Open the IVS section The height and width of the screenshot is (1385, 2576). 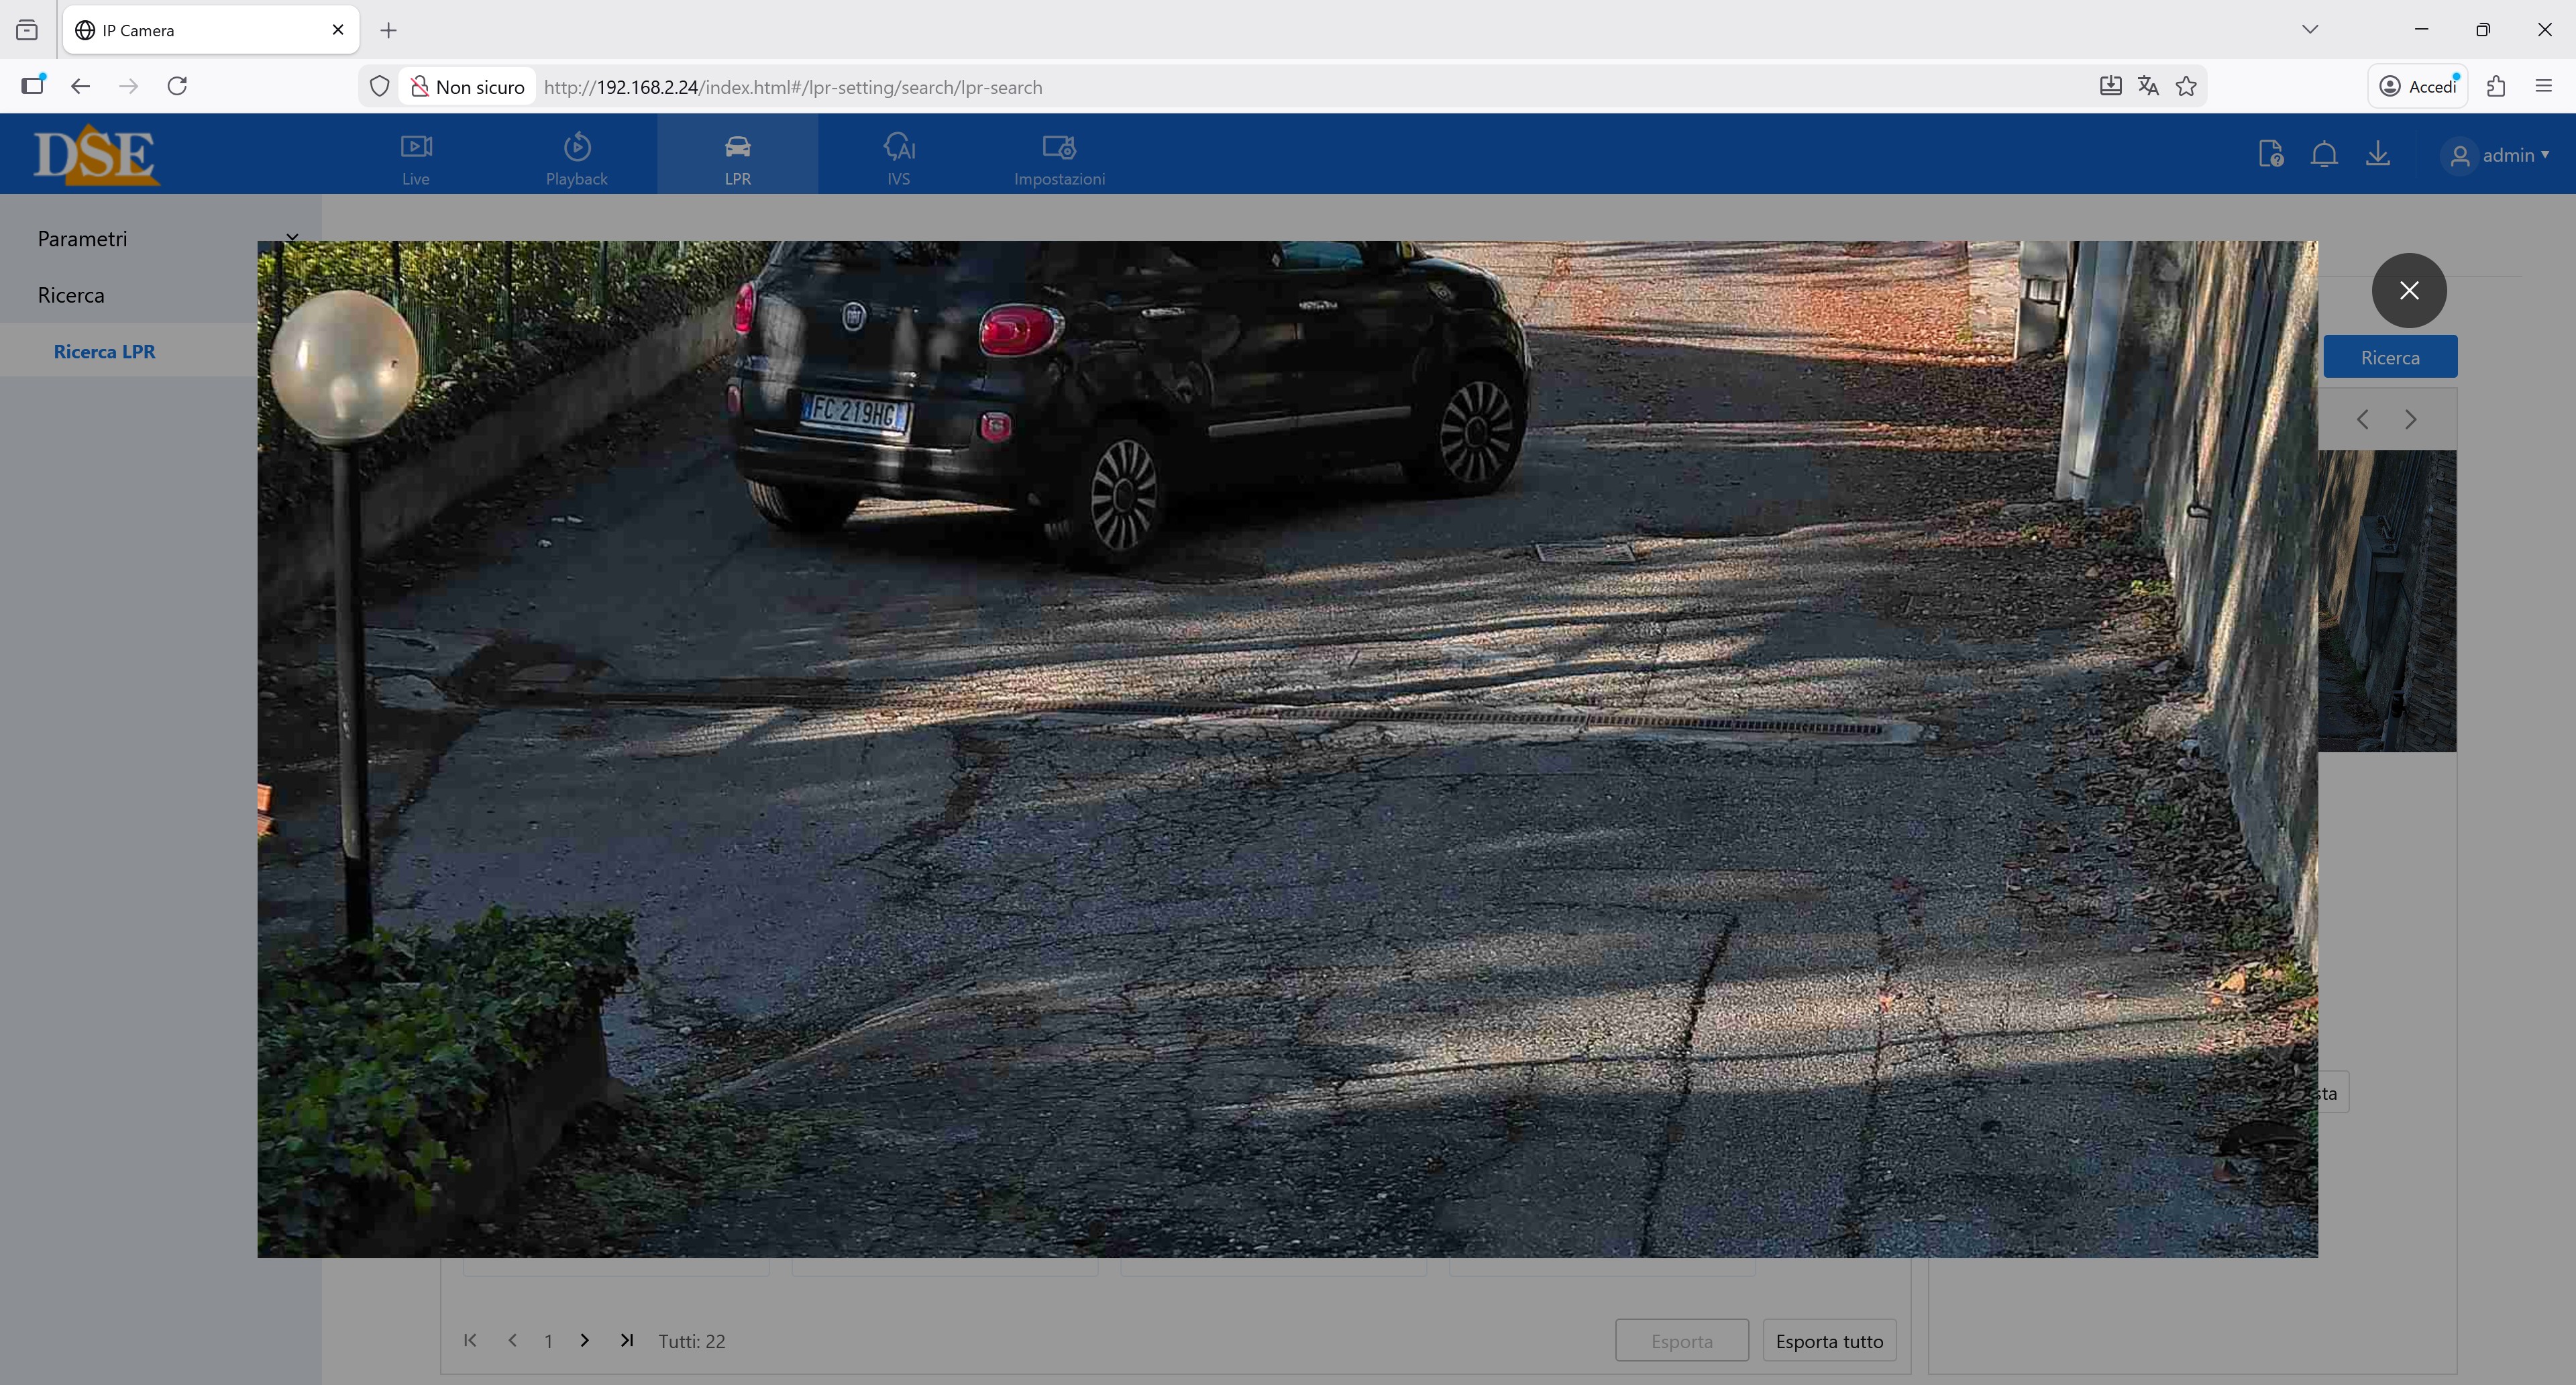(x=898, y=158)
